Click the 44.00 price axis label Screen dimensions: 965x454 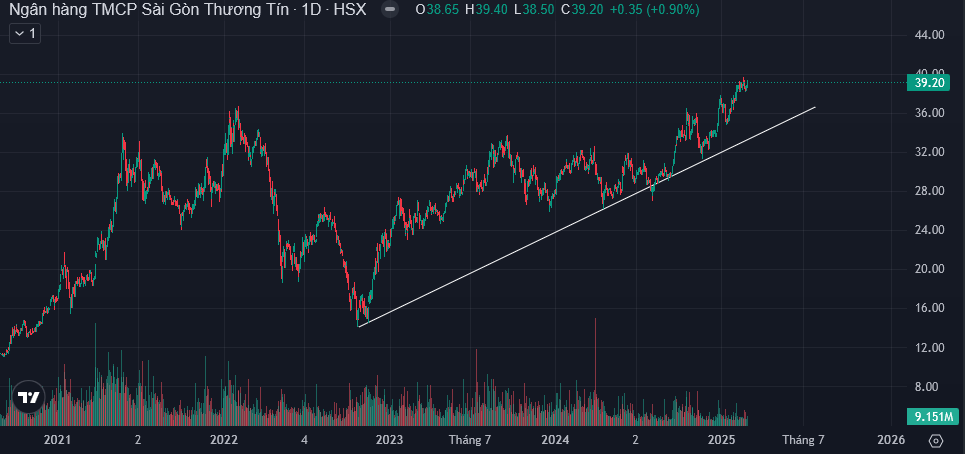tap(929, 35)
